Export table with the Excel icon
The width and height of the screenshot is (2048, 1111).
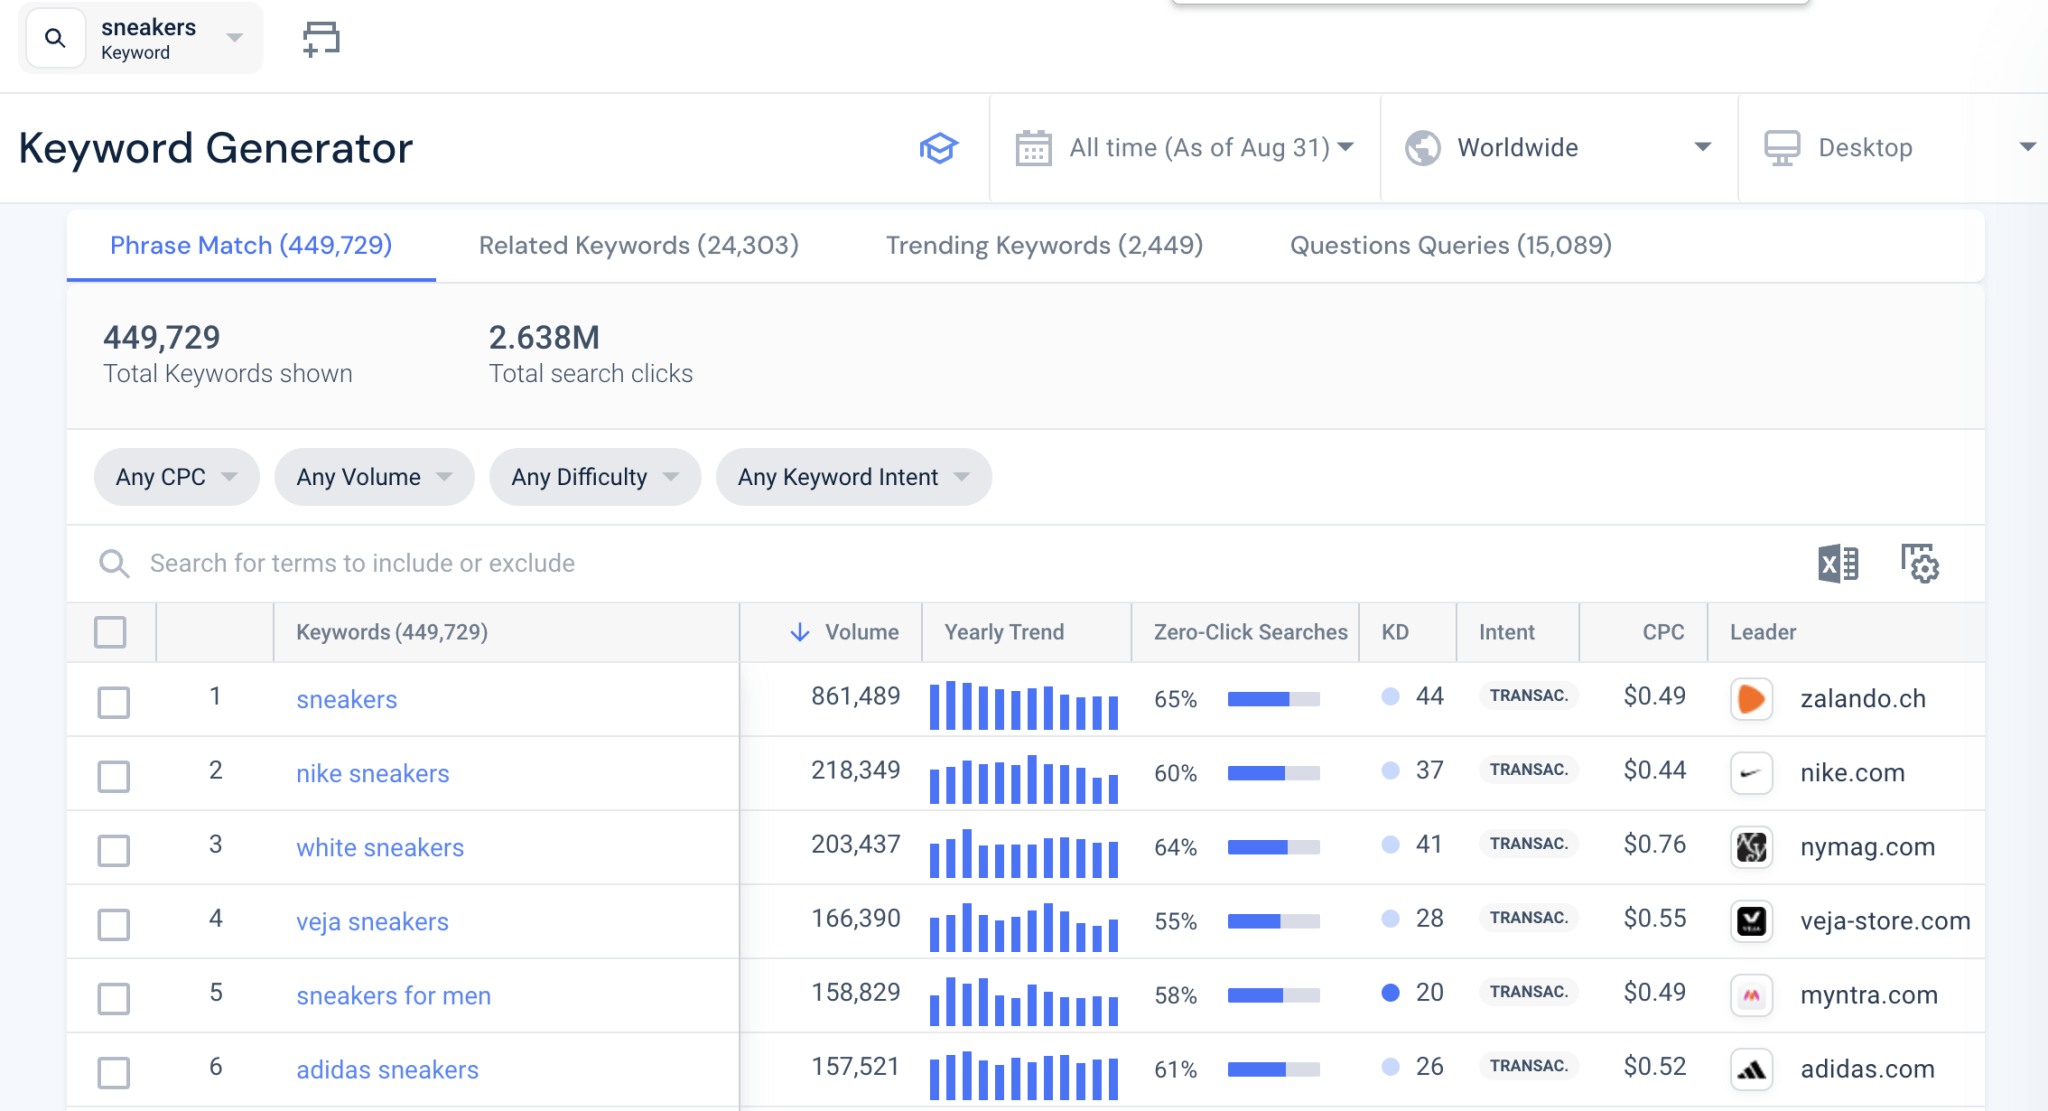coord(1838,564)
